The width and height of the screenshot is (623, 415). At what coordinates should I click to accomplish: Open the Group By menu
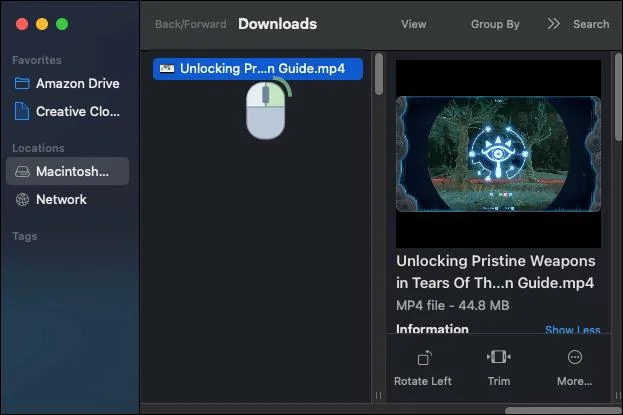[x=495, y=24]
